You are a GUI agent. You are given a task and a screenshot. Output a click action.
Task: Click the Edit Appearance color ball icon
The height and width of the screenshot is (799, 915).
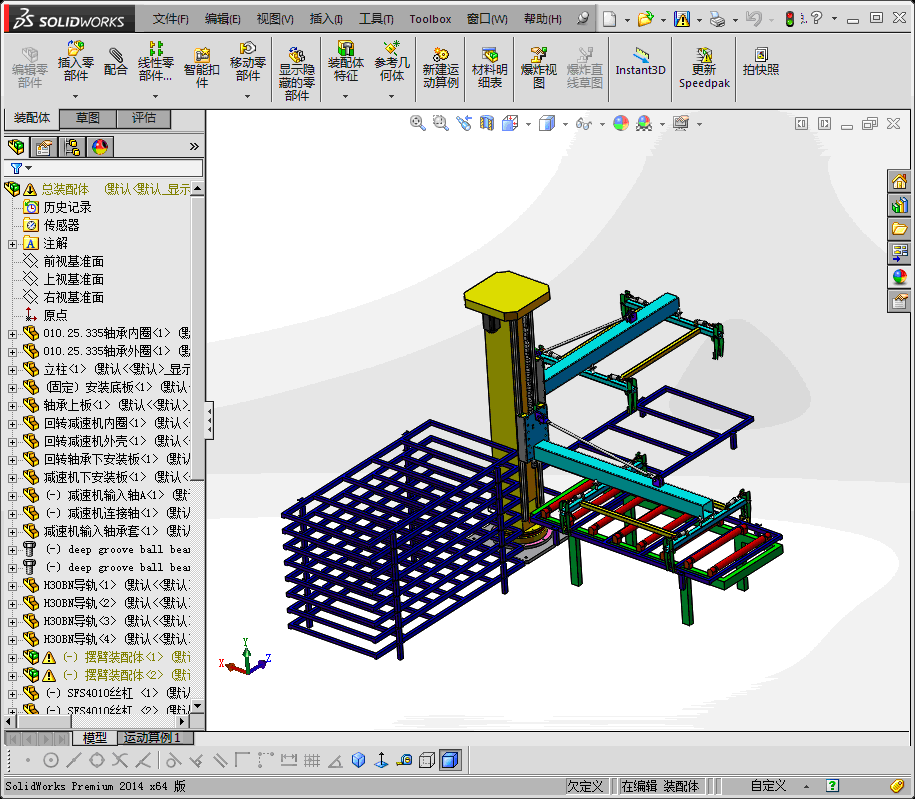click(x=621, y=123)
